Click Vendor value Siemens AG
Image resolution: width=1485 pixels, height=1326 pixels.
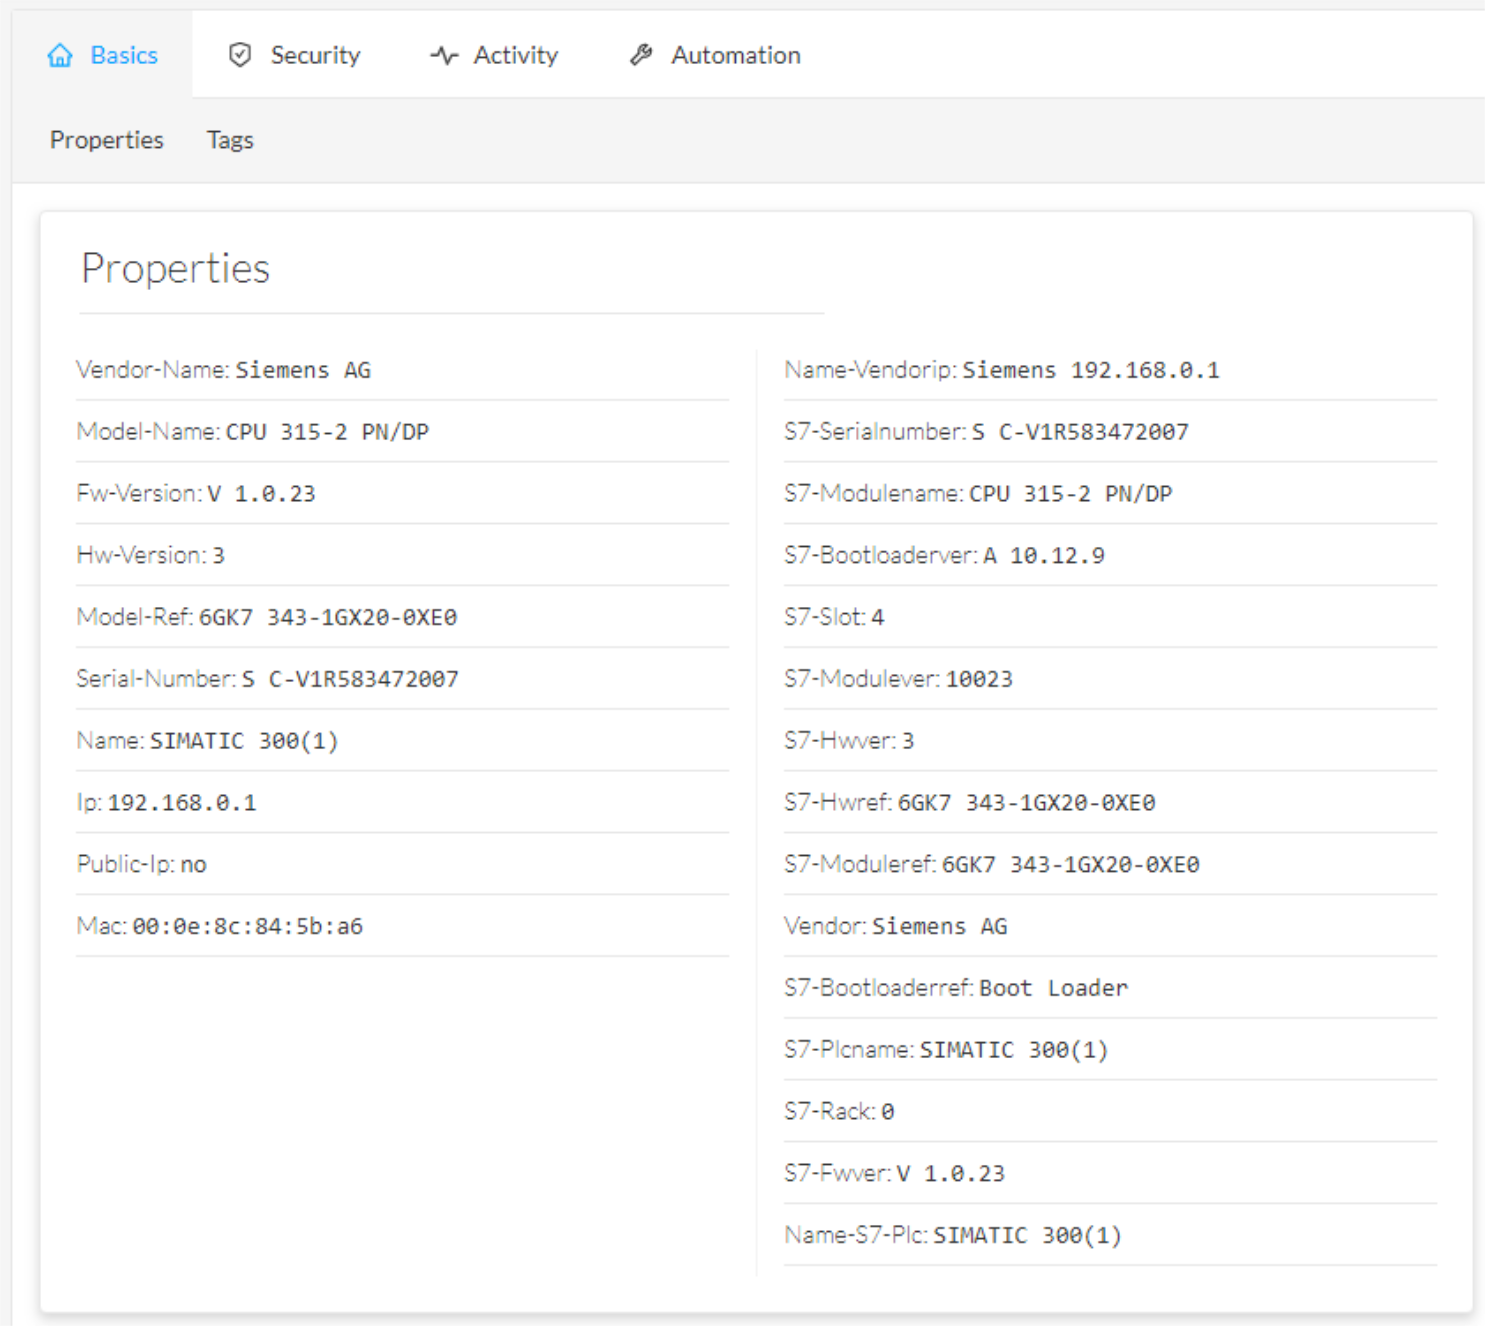(939, 927)
